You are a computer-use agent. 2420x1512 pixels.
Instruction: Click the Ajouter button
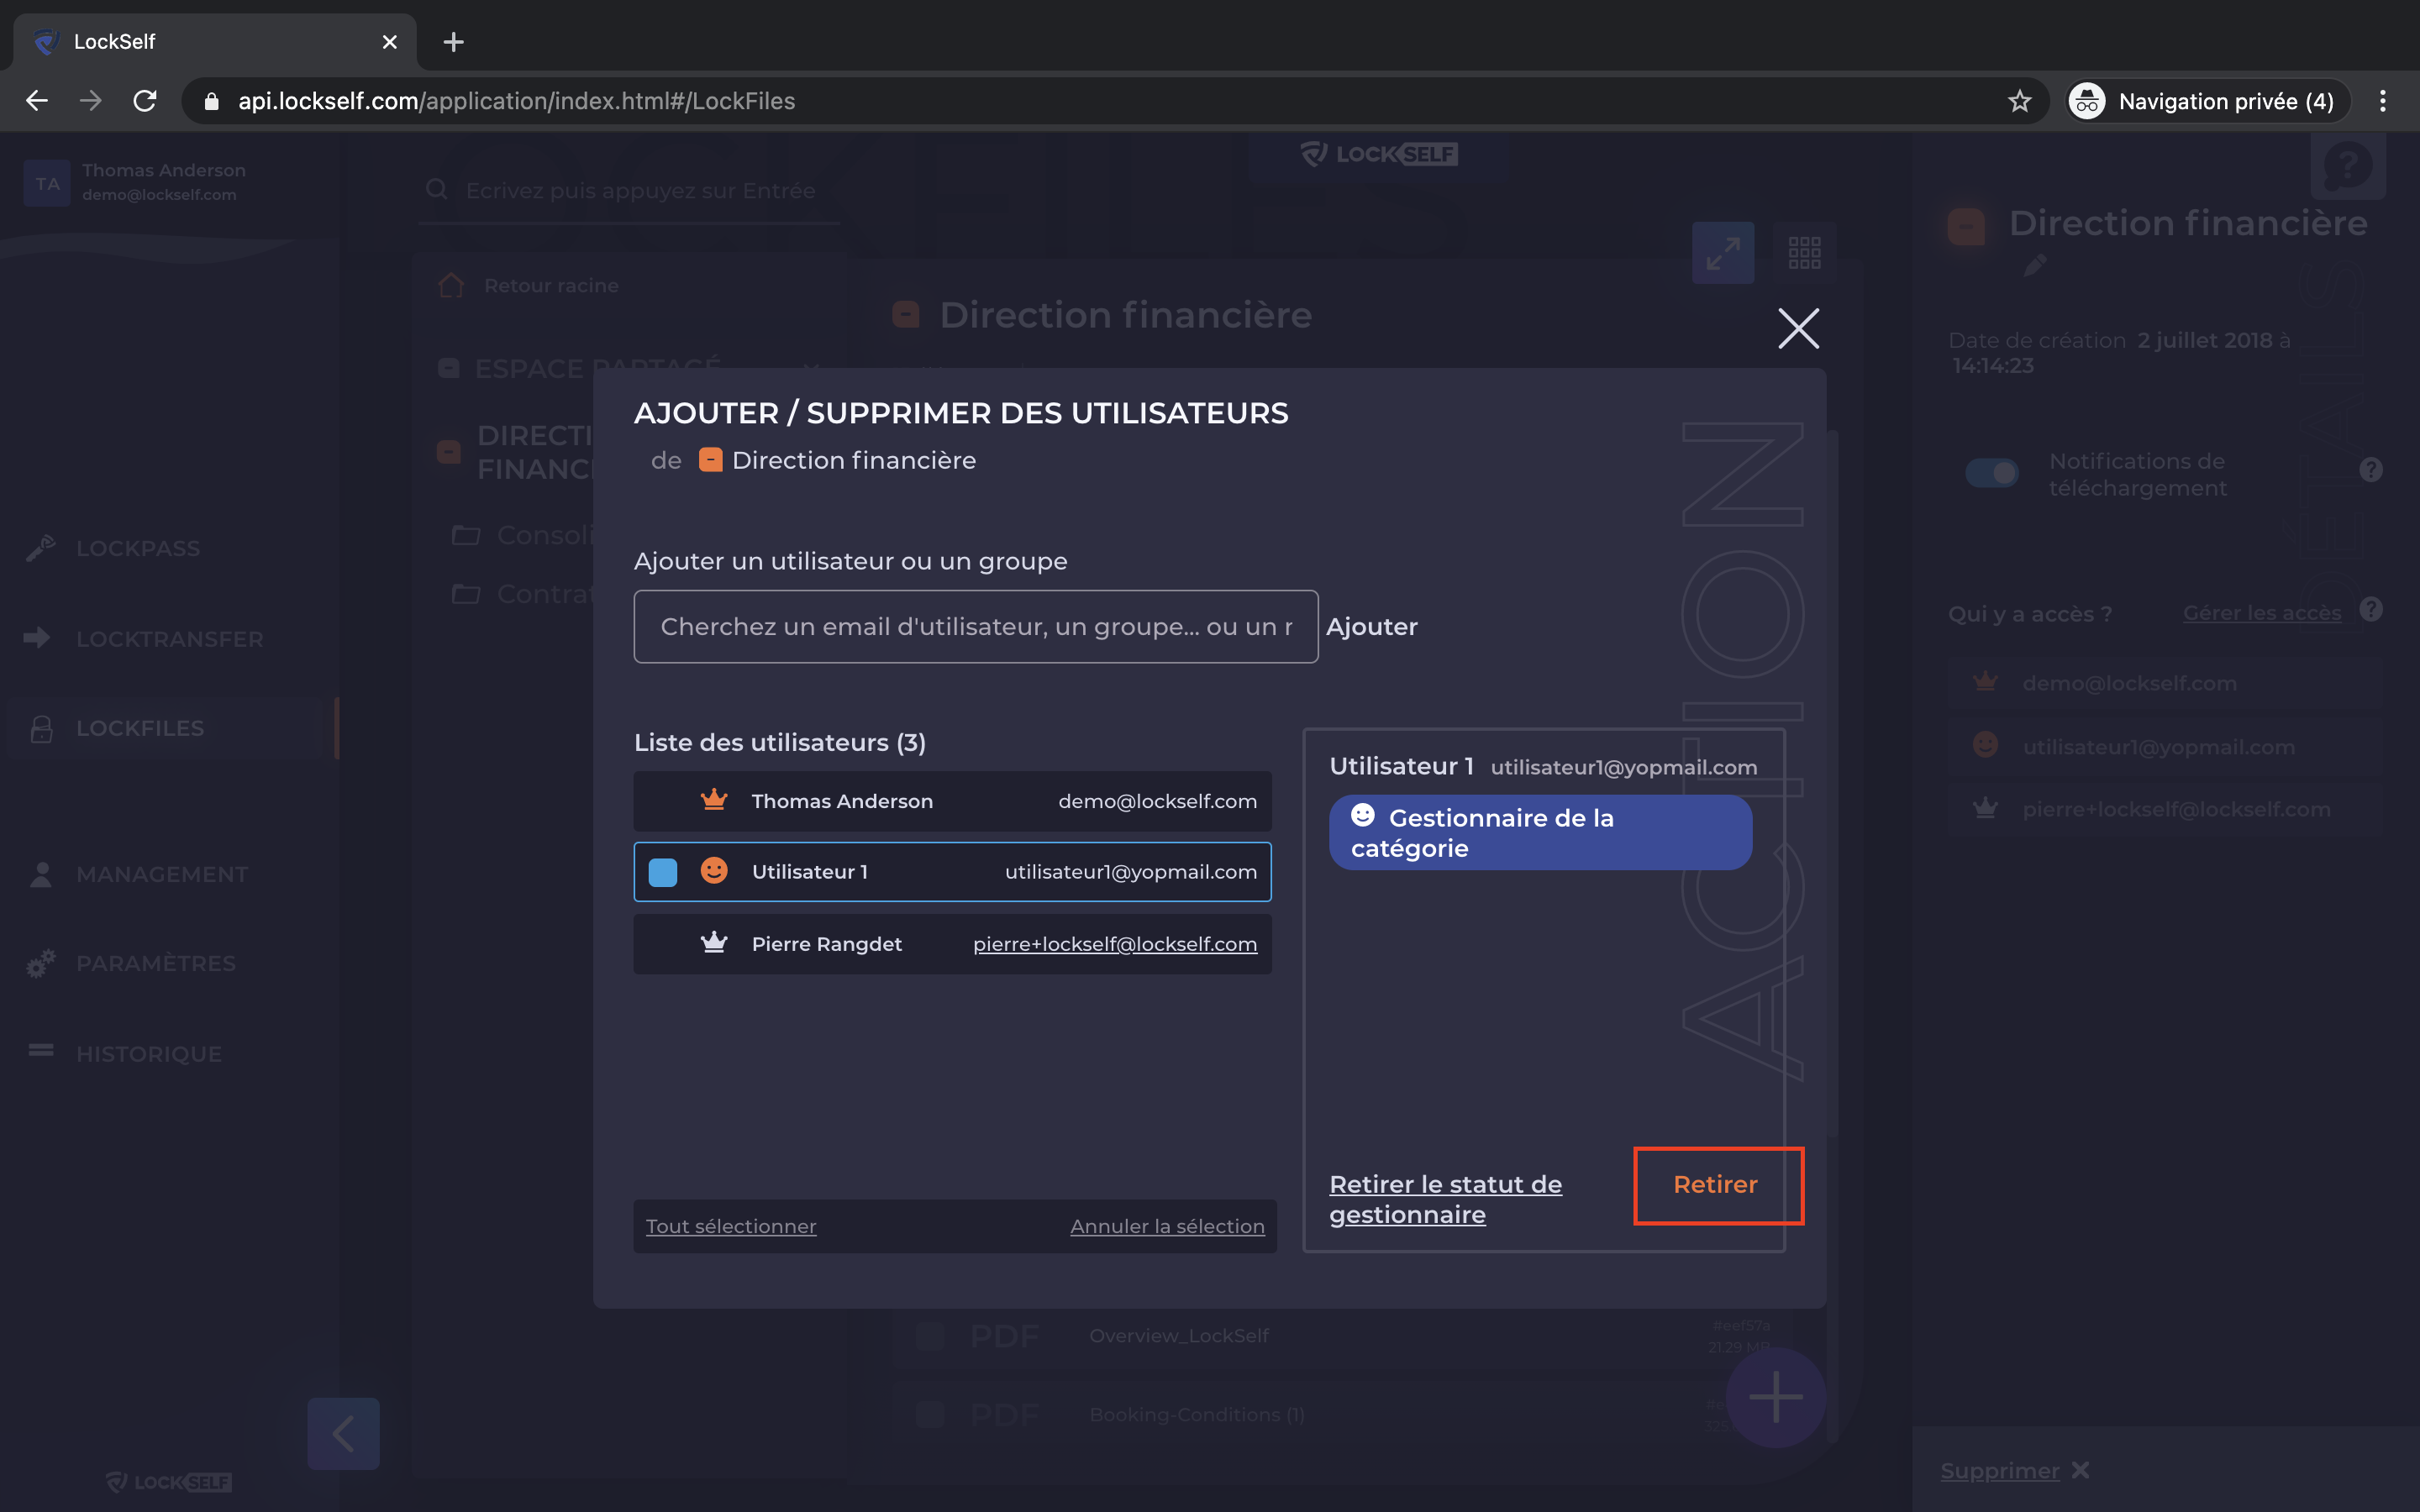point(1371,627)
